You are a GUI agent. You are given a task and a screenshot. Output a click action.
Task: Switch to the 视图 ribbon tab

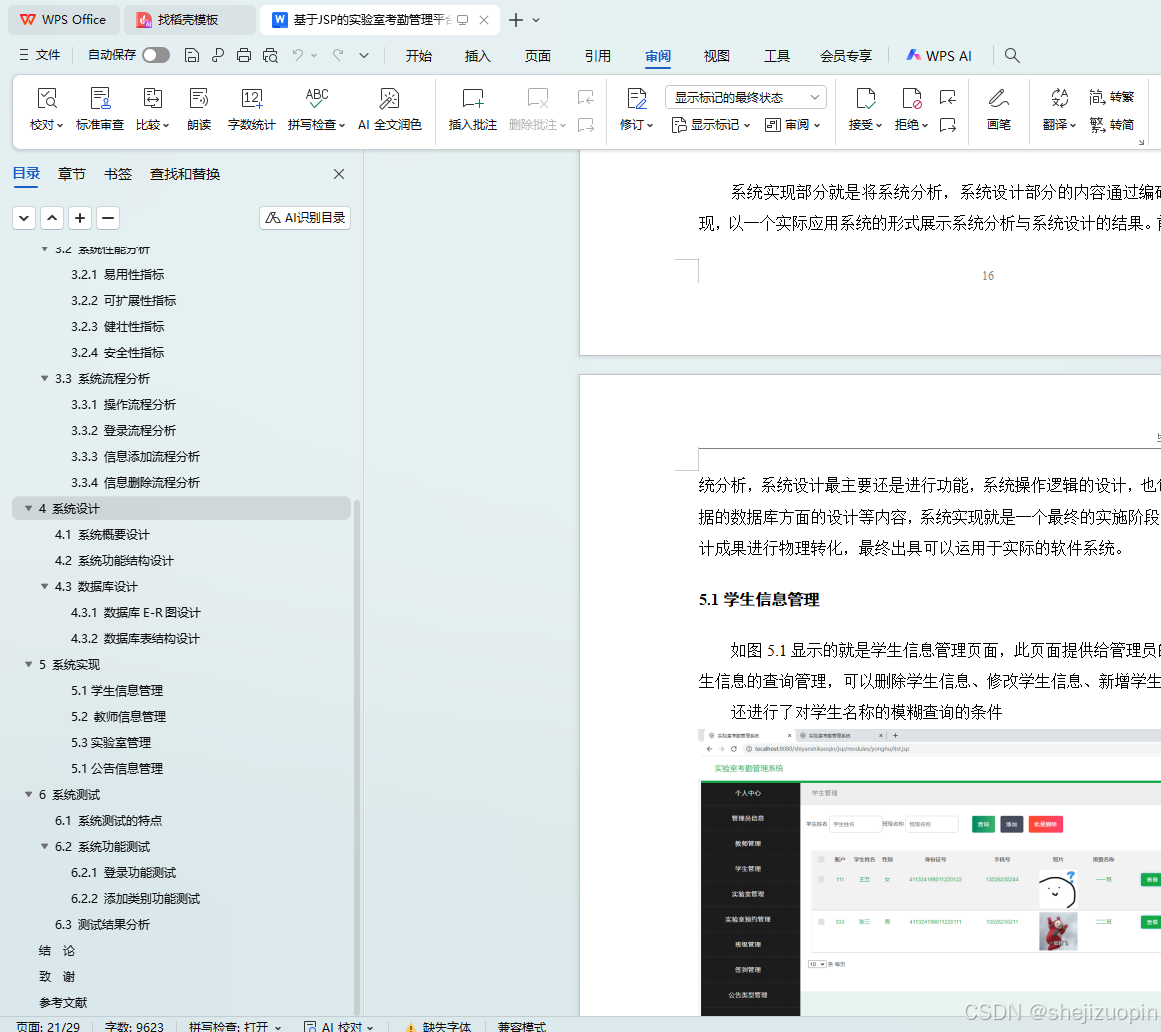pyautogui.click(x=716, y=56)
